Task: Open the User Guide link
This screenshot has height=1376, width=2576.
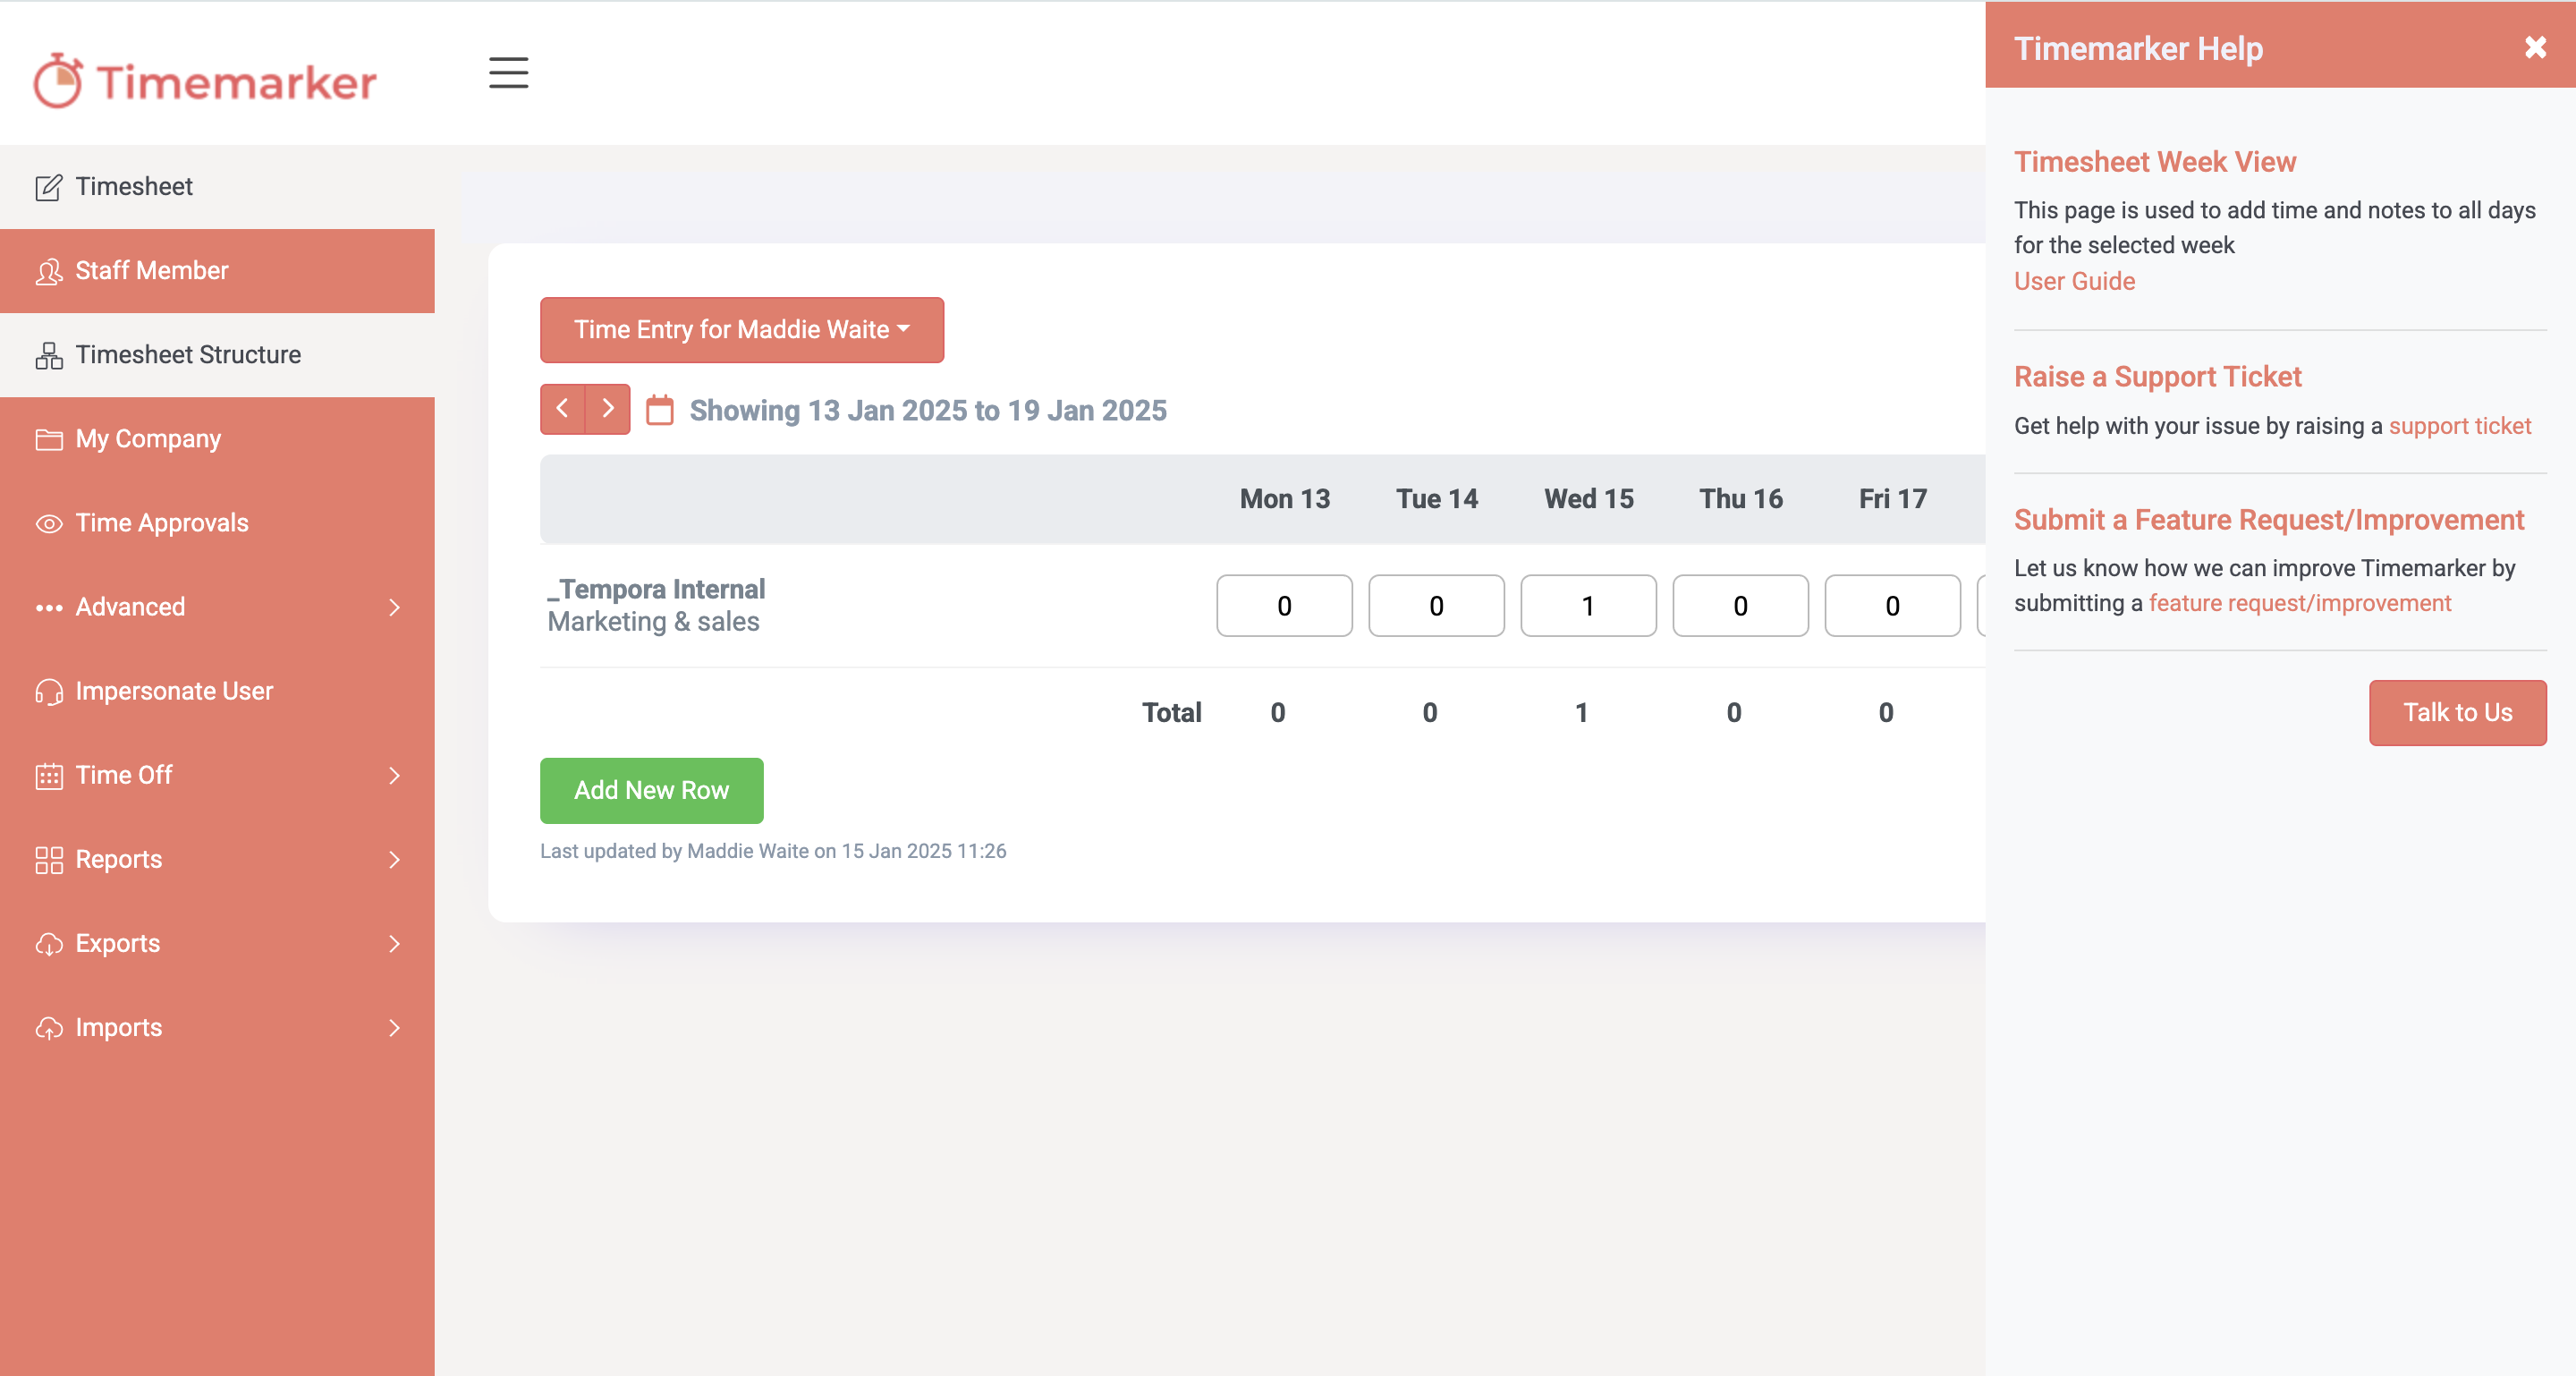Action: point(2074,281)
